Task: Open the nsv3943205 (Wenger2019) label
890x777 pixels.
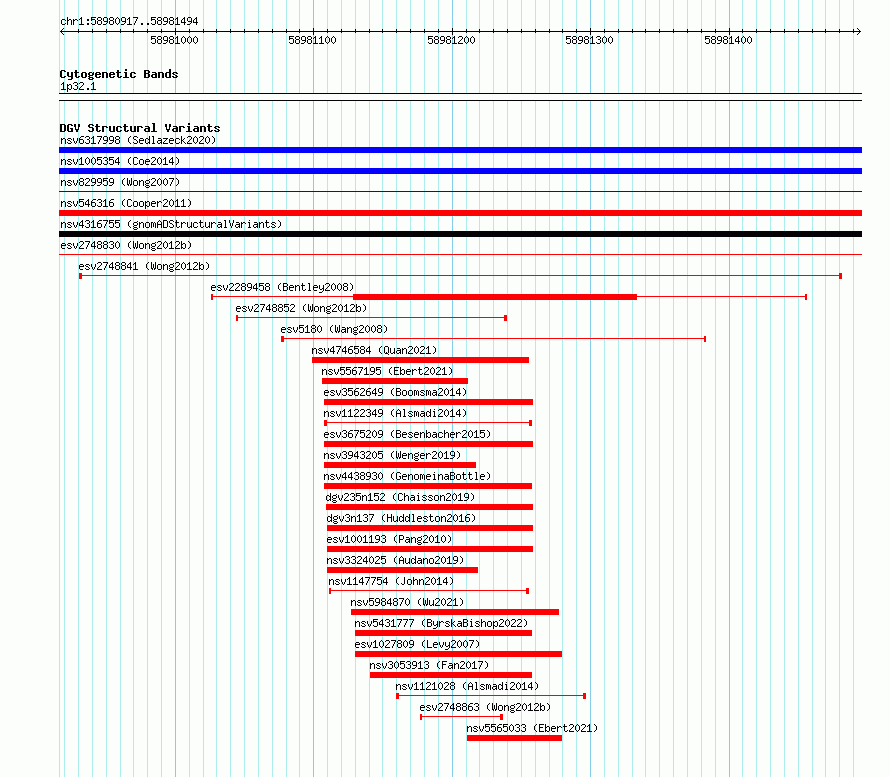Action: pos(392,455)
